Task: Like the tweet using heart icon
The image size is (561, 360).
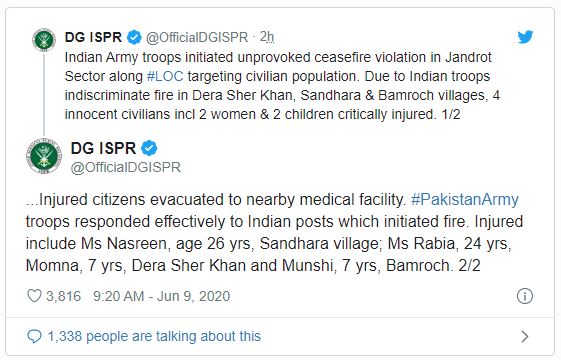Action: point(34,296)
